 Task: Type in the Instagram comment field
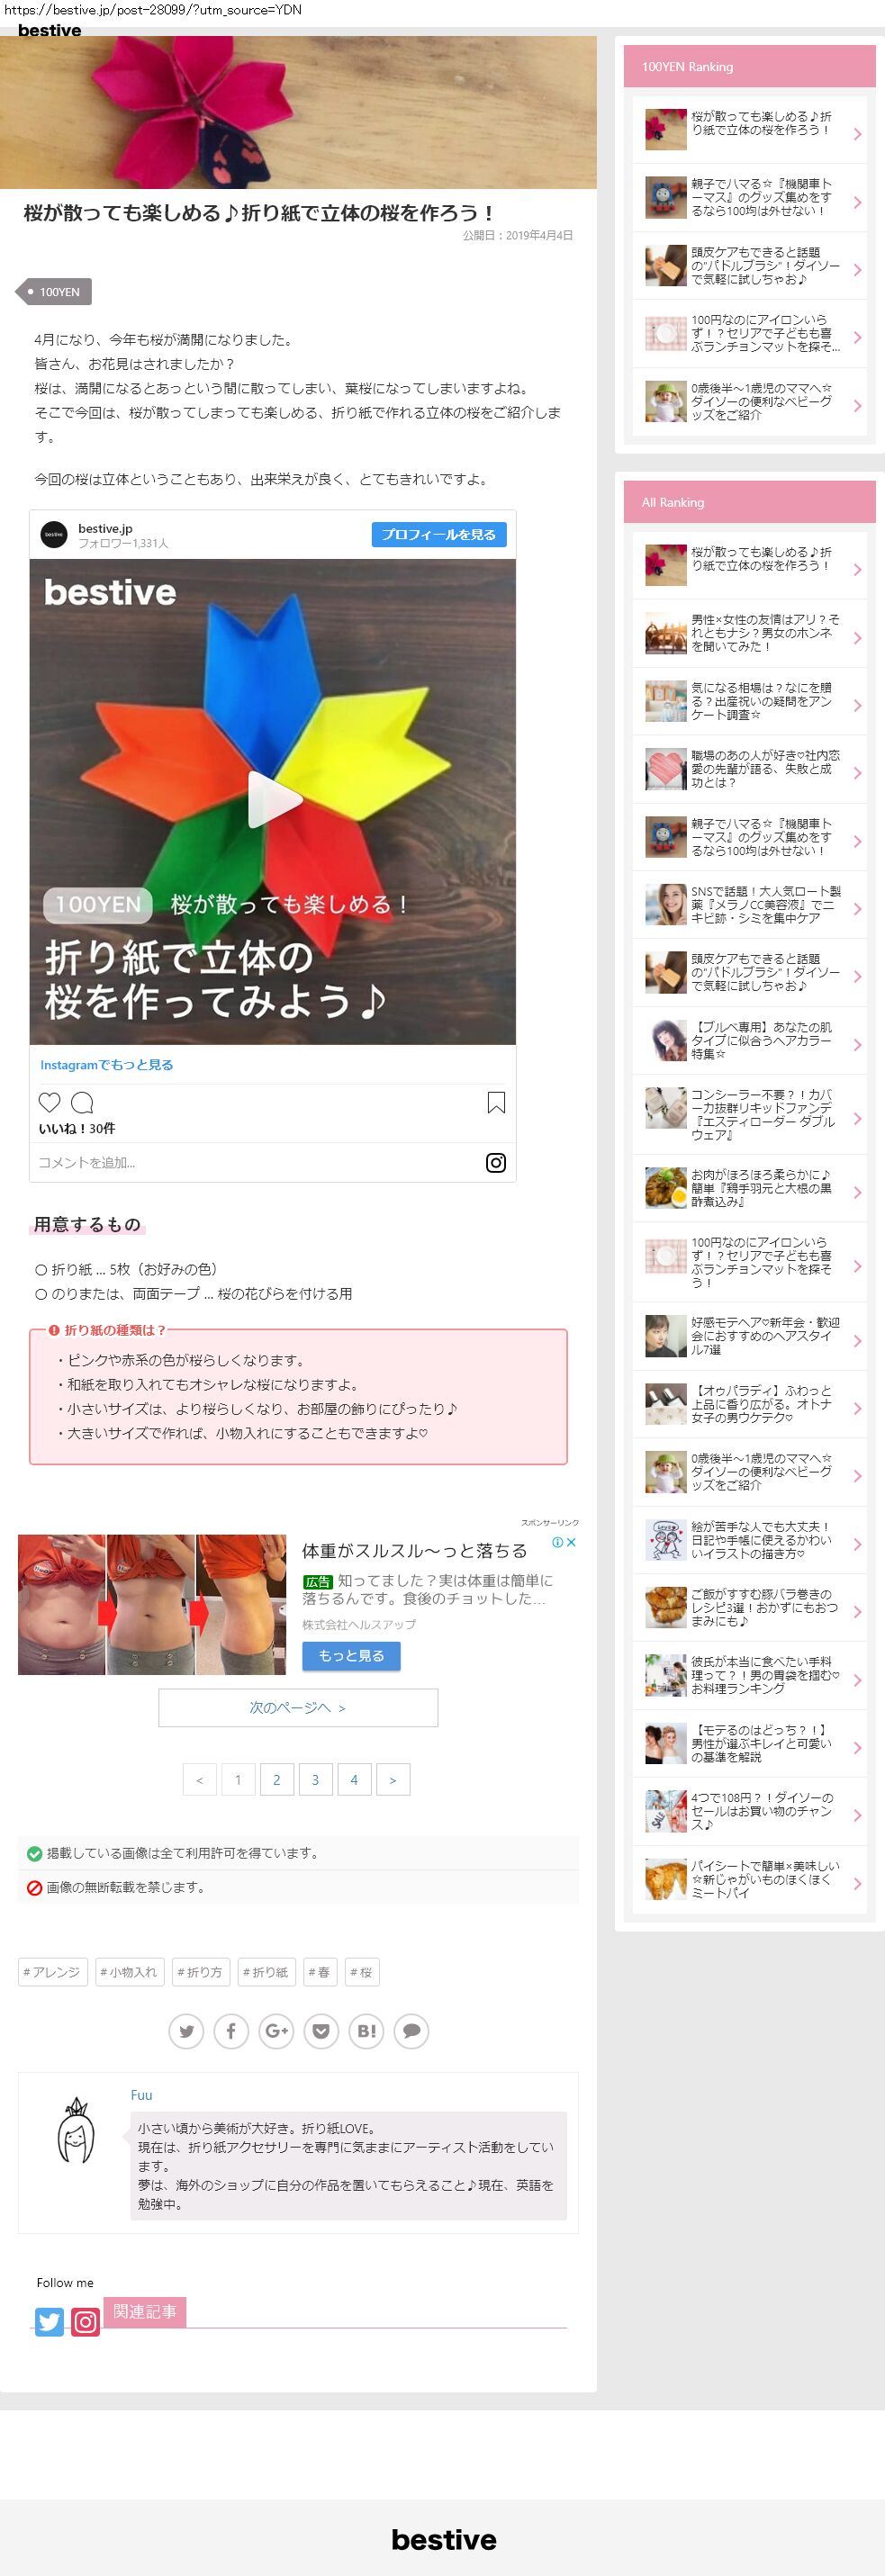[x=250, y=1162]
